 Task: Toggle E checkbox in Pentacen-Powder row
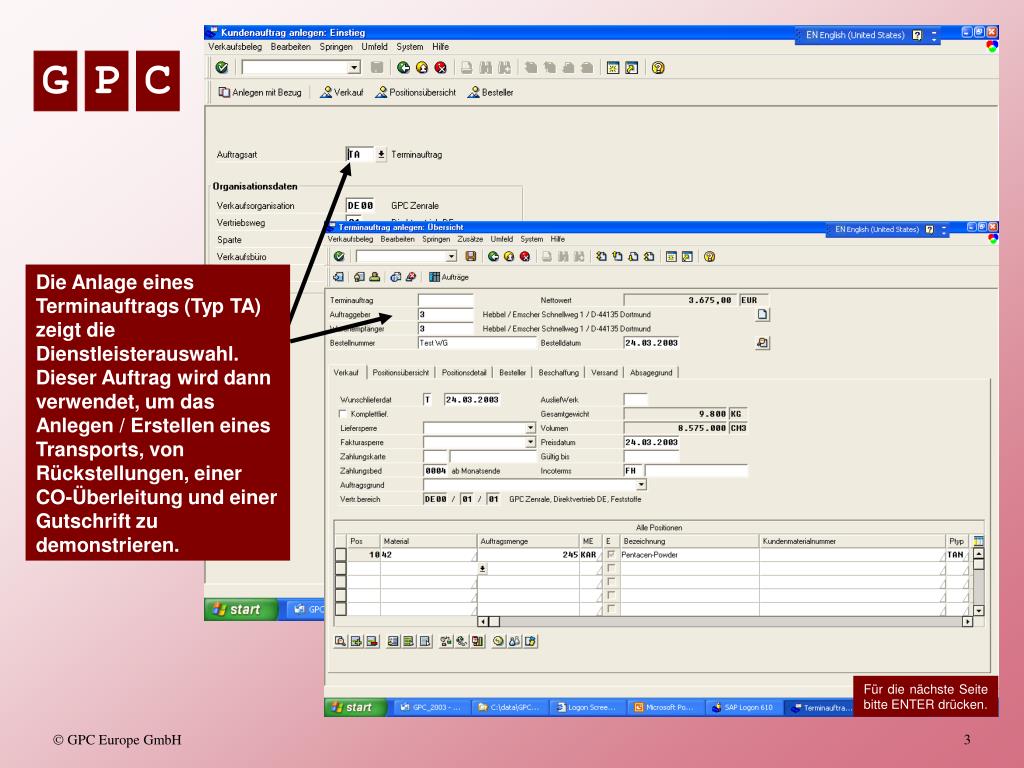tap(611, 554)
